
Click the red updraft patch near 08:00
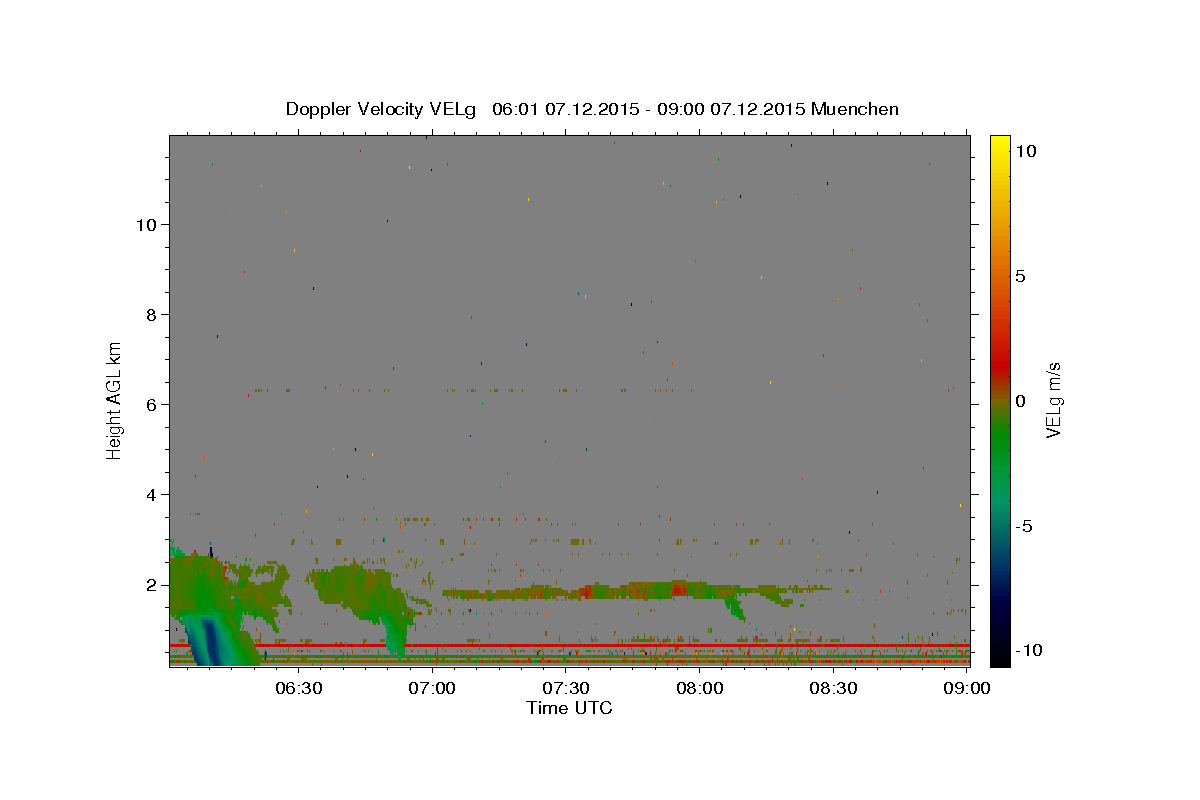pyautogui.click(x=680, y=589)
